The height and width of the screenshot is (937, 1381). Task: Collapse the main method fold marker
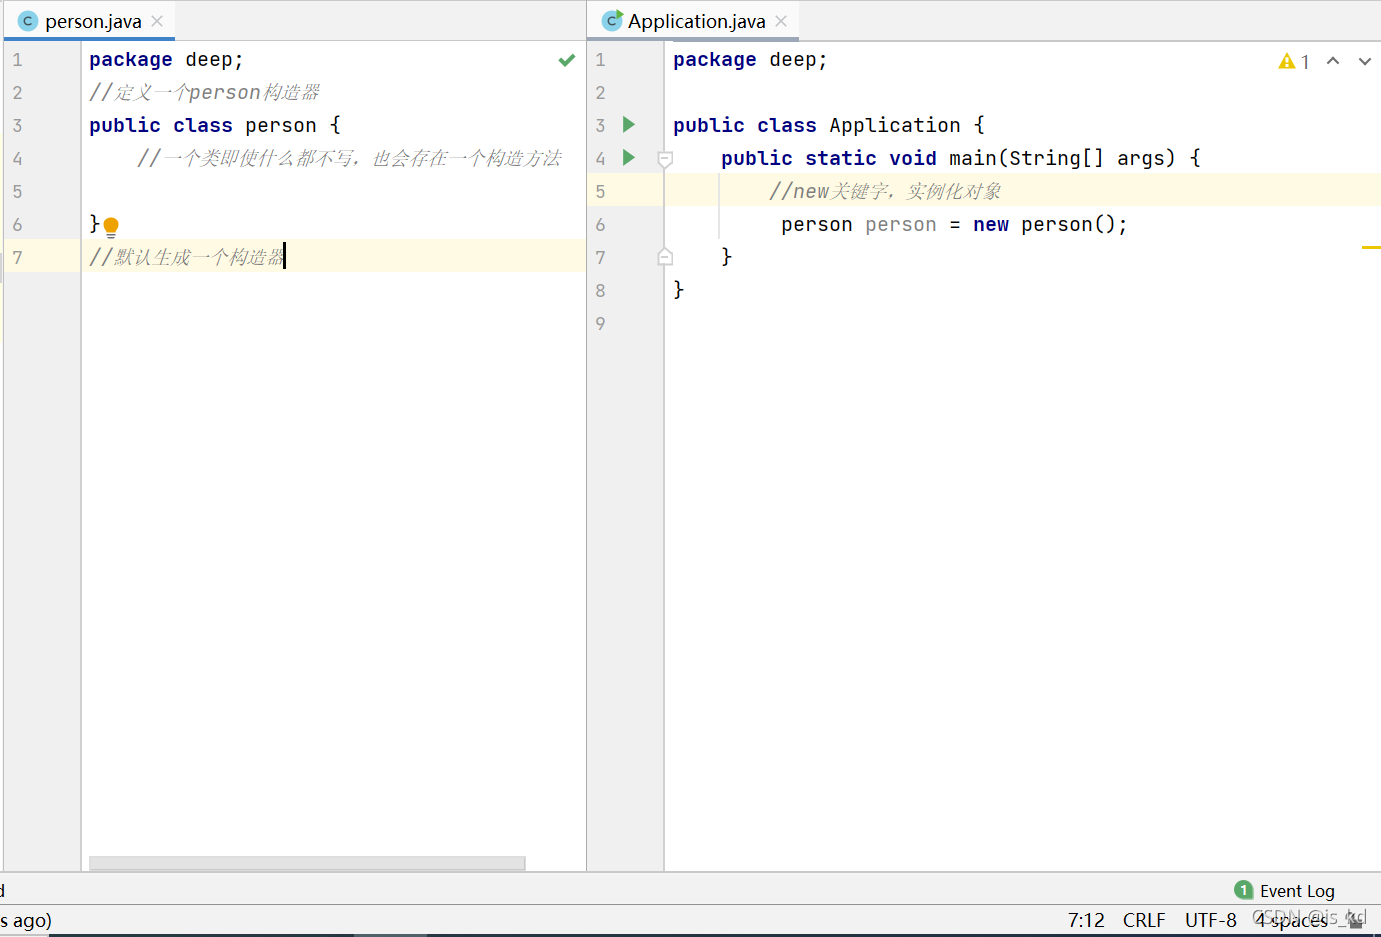click(x=665, y=158)
